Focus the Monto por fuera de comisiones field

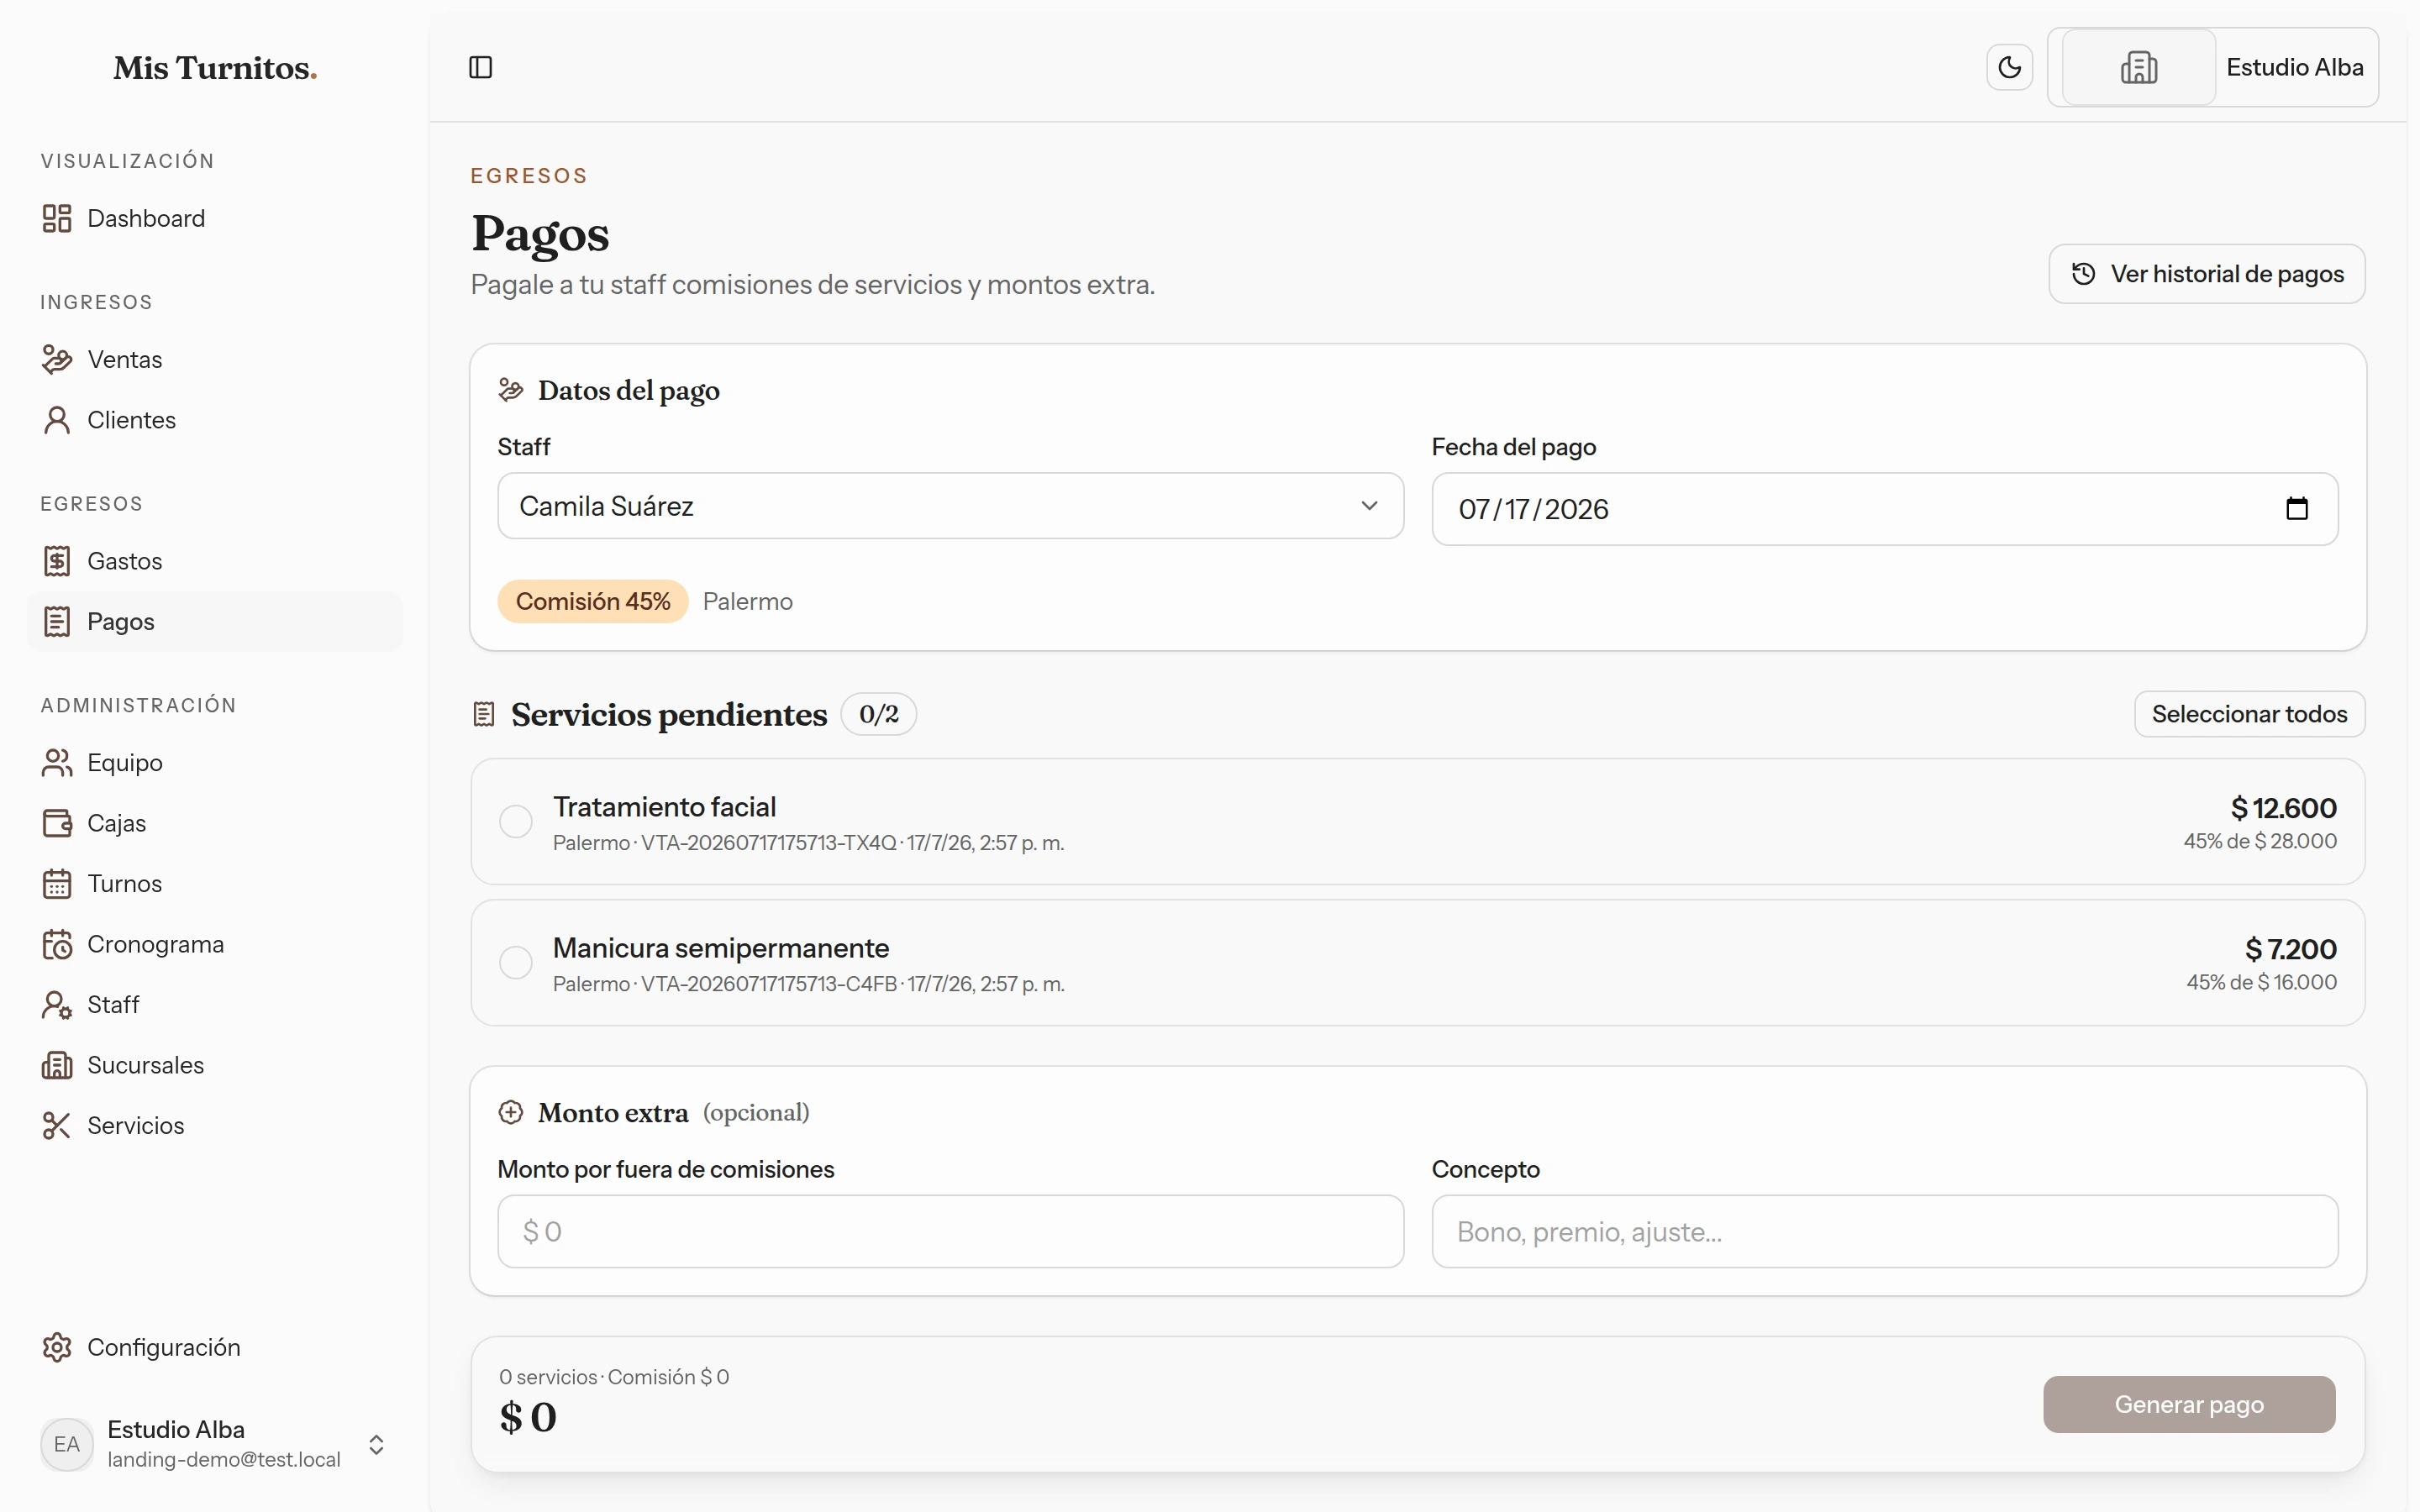click(x=950, y=1231)
